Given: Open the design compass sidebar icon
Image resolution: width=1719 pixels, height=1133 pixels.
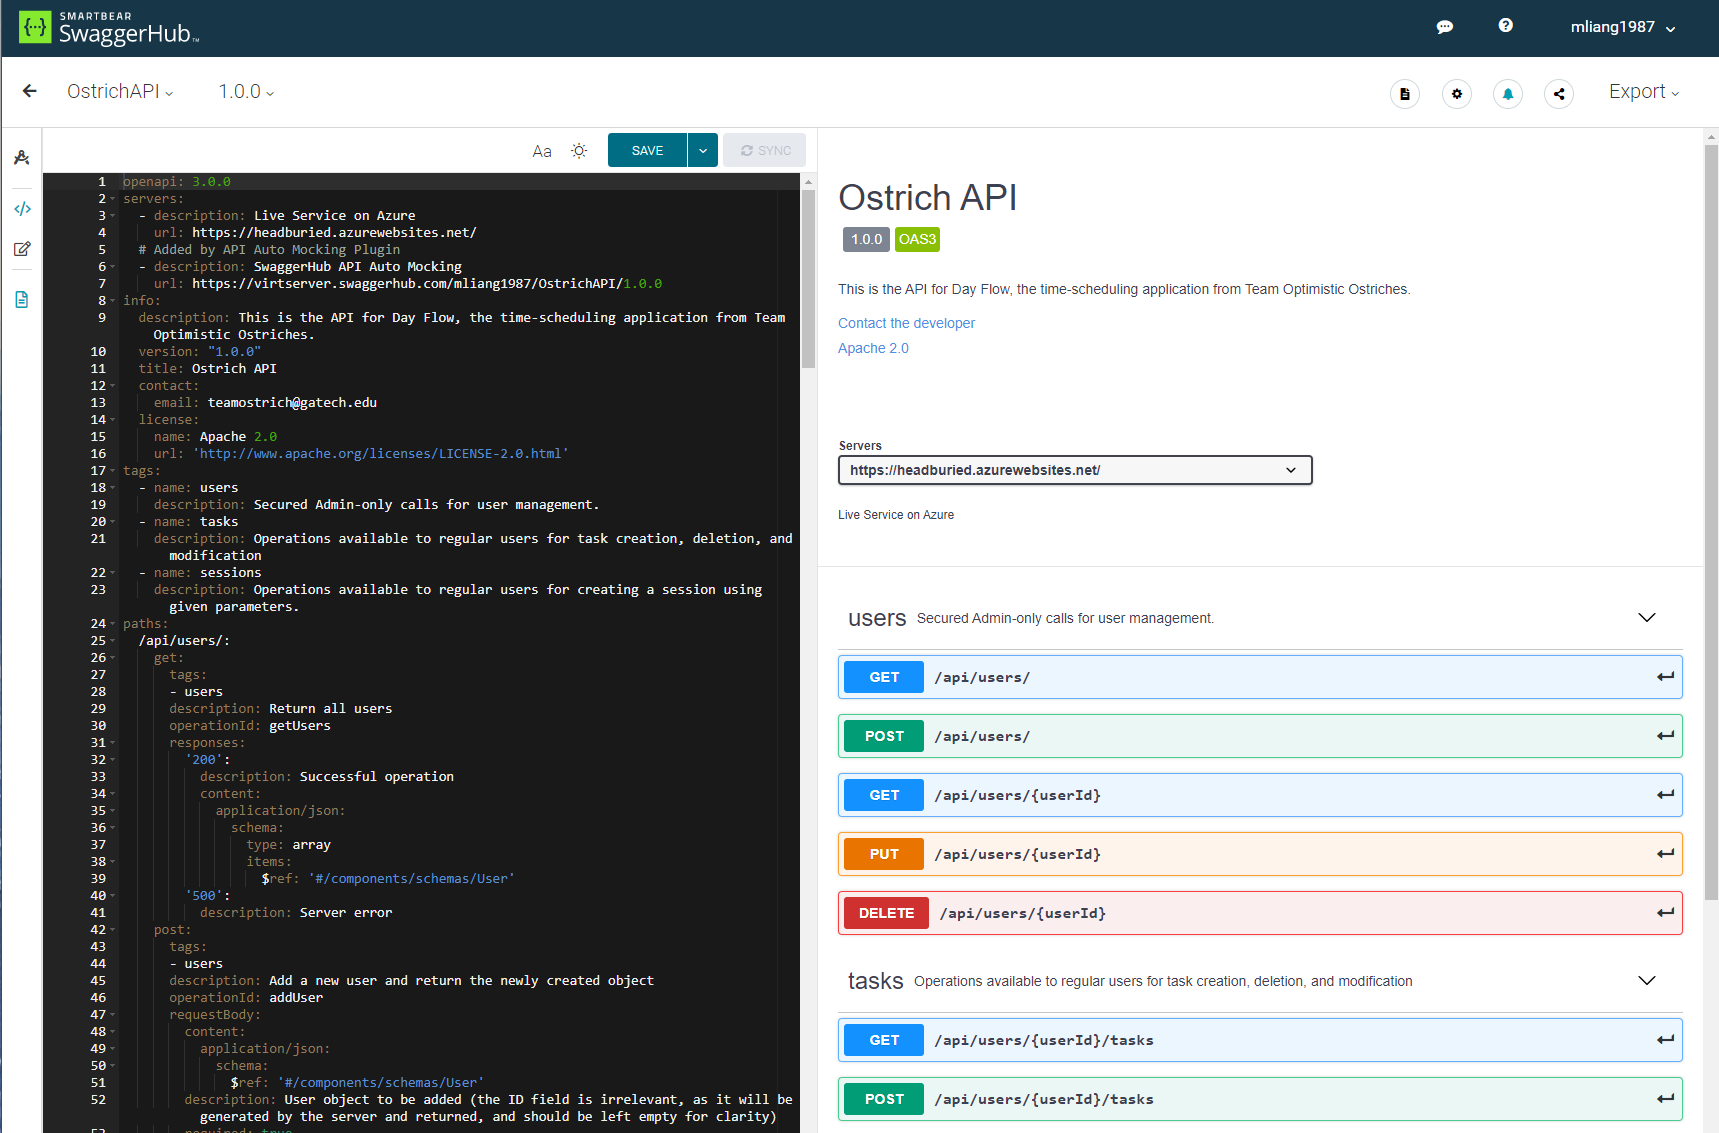Looking at the screenshot, I should (x=22, y=158).
